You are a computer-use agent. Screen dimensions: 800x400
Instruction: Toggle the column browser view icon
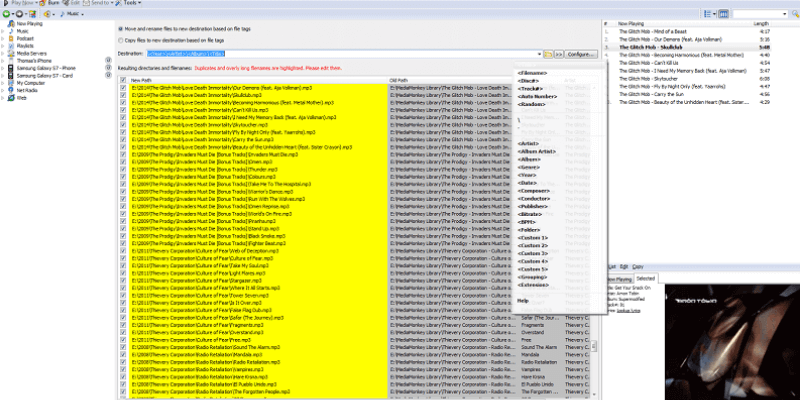pos(723,14)
